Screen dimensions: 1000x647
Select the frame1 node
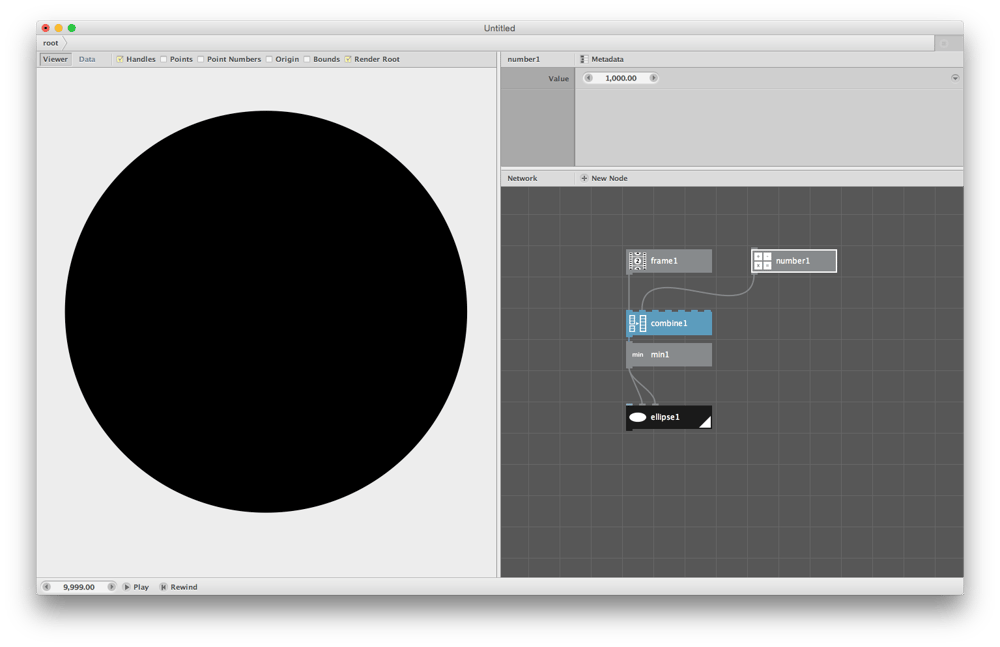coord(668,261)
